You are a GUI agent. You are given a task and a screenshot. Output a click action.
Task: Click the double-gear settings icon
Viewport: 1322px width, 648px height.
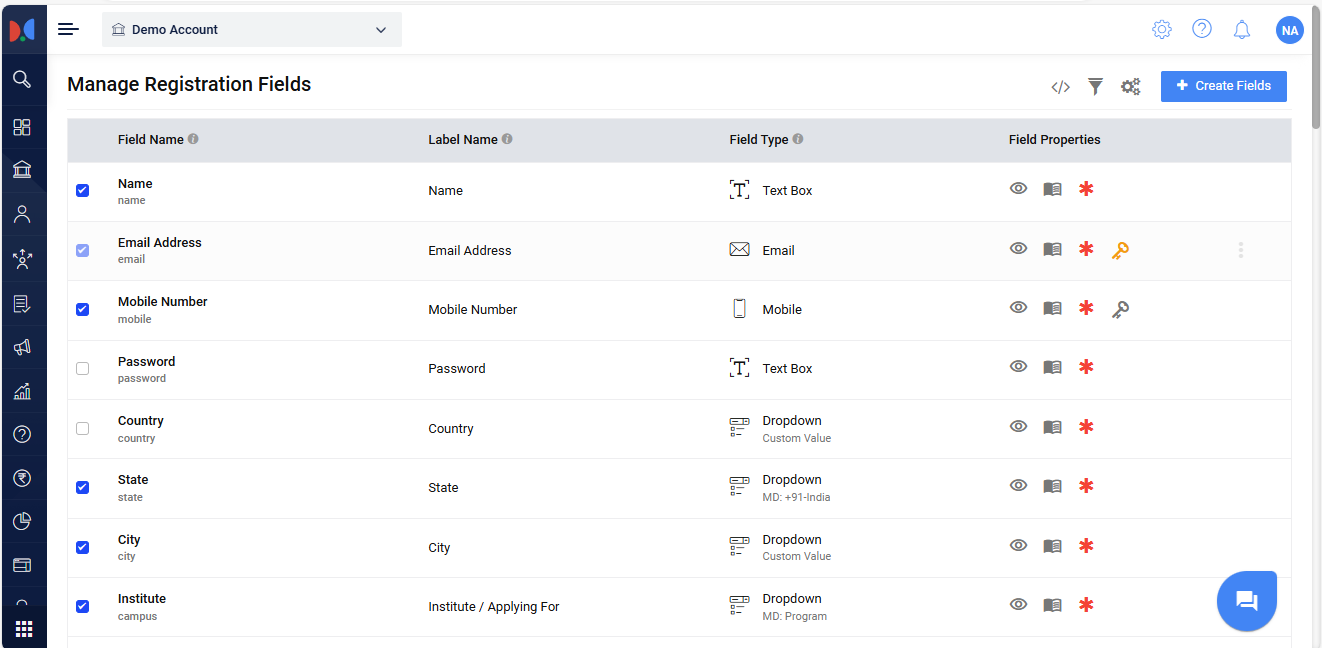tap(1130, 87)
